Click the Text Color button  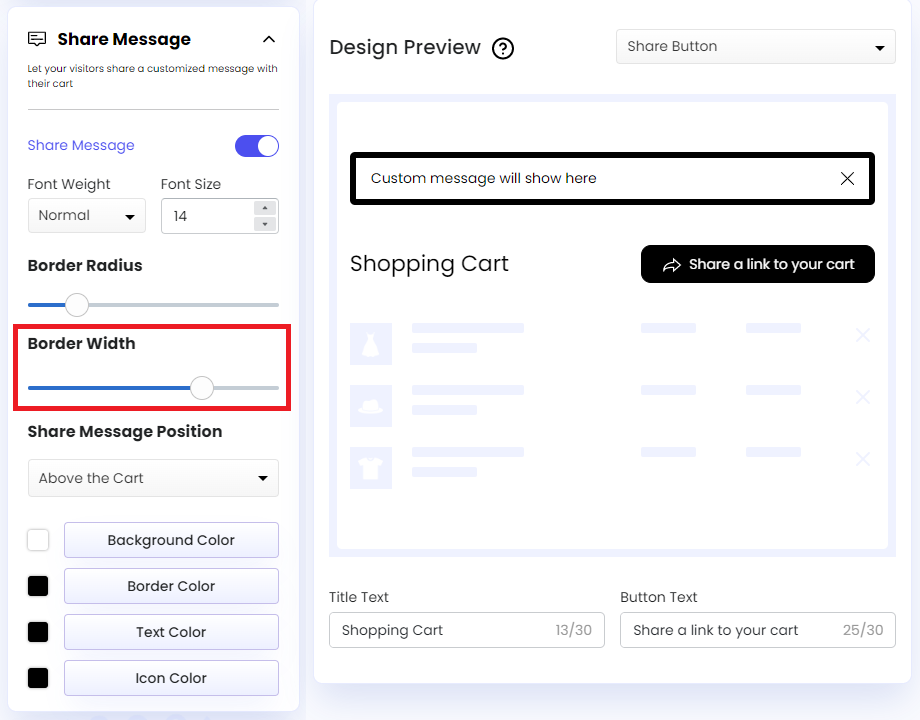tap(170, 632)
